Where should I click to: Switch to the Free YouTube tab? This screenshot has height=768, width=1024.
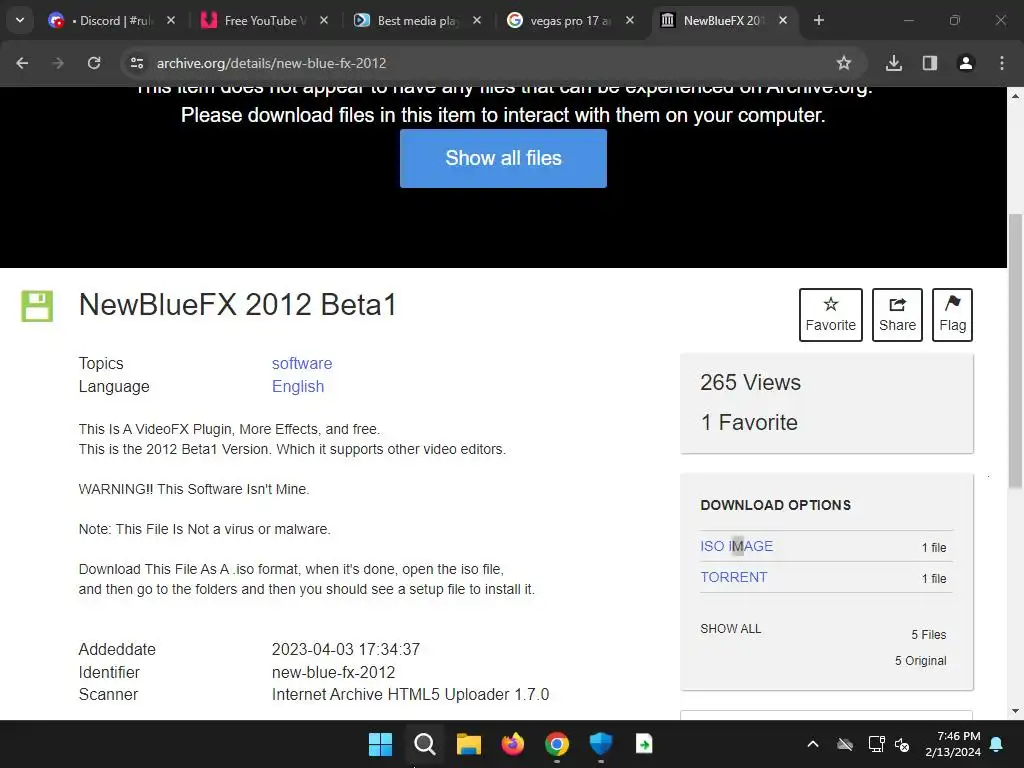[264, 21]
